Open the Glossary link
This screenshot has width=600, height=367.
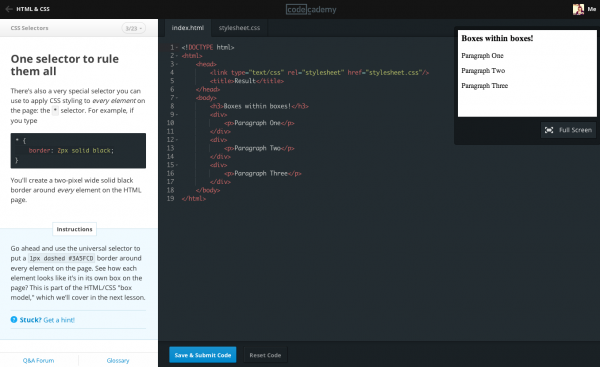(x=118, y=360)
